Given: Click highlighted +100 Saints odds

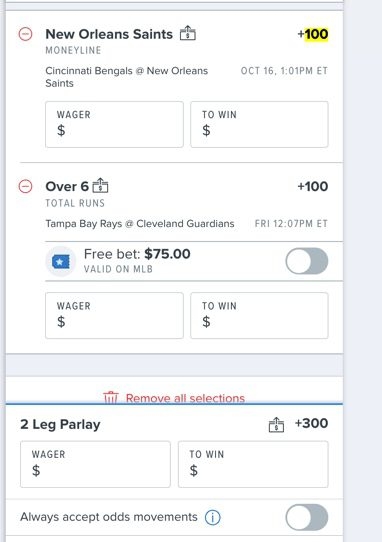Looking at the screenshot, I should 313,34.
